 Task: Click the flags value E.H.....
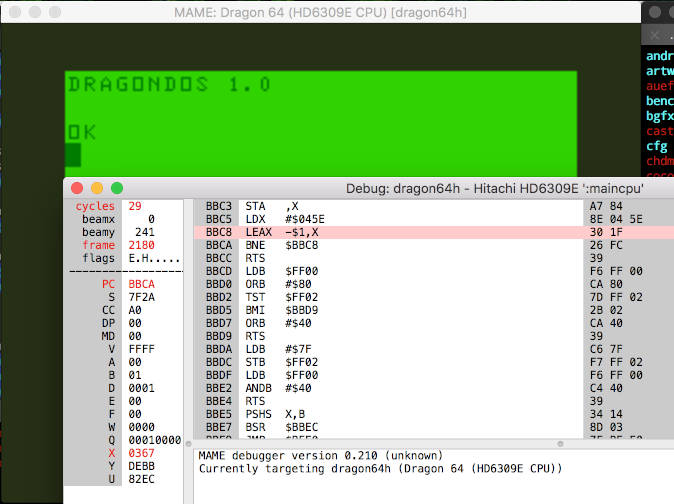[x=154, y=258]
